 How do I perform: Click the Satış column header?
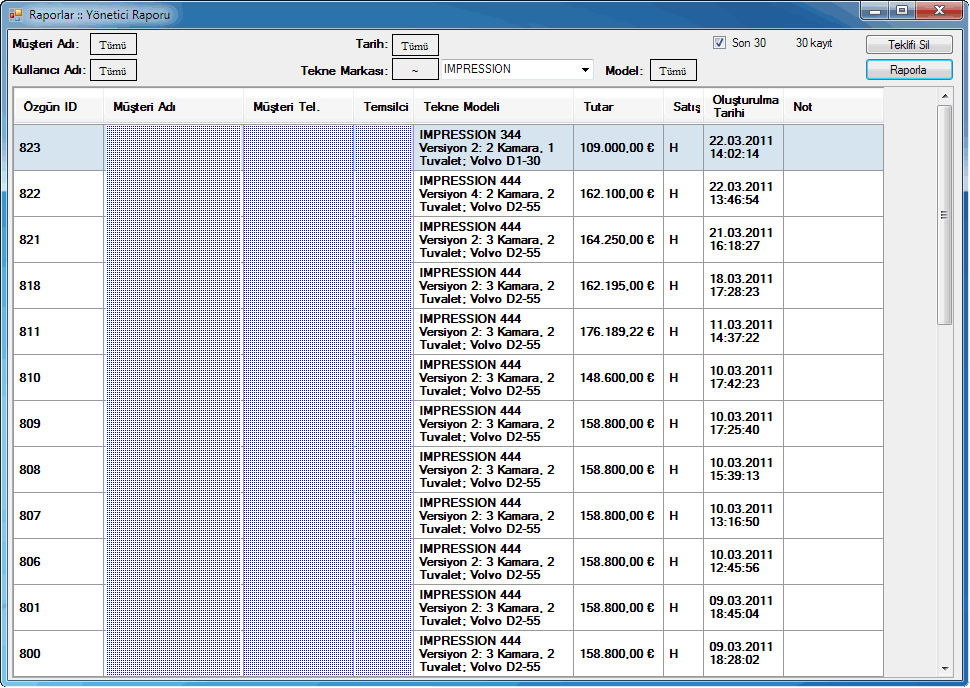684,106
